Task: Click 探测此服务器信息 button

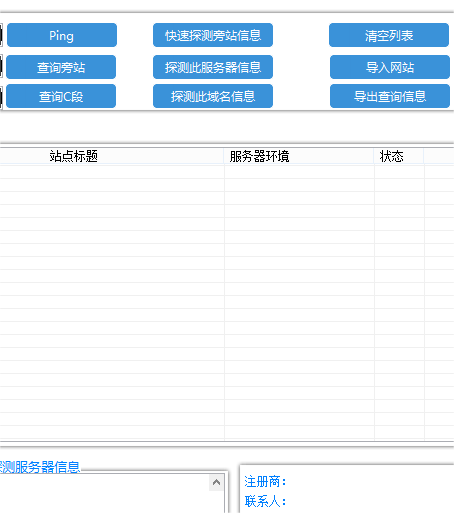Action: 213,67
